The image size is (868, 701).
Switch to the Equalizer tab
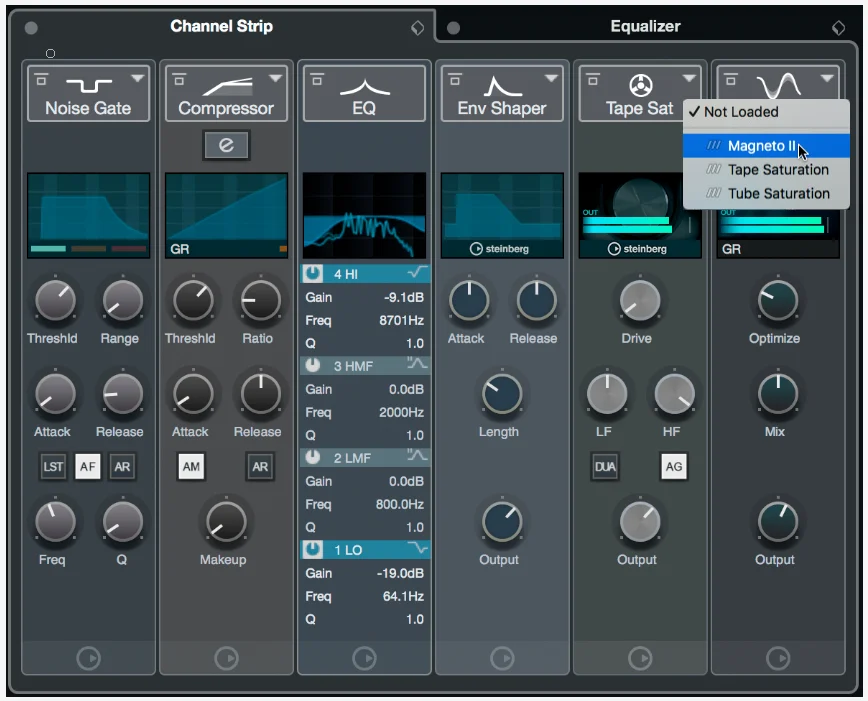(x=645, y=26)
